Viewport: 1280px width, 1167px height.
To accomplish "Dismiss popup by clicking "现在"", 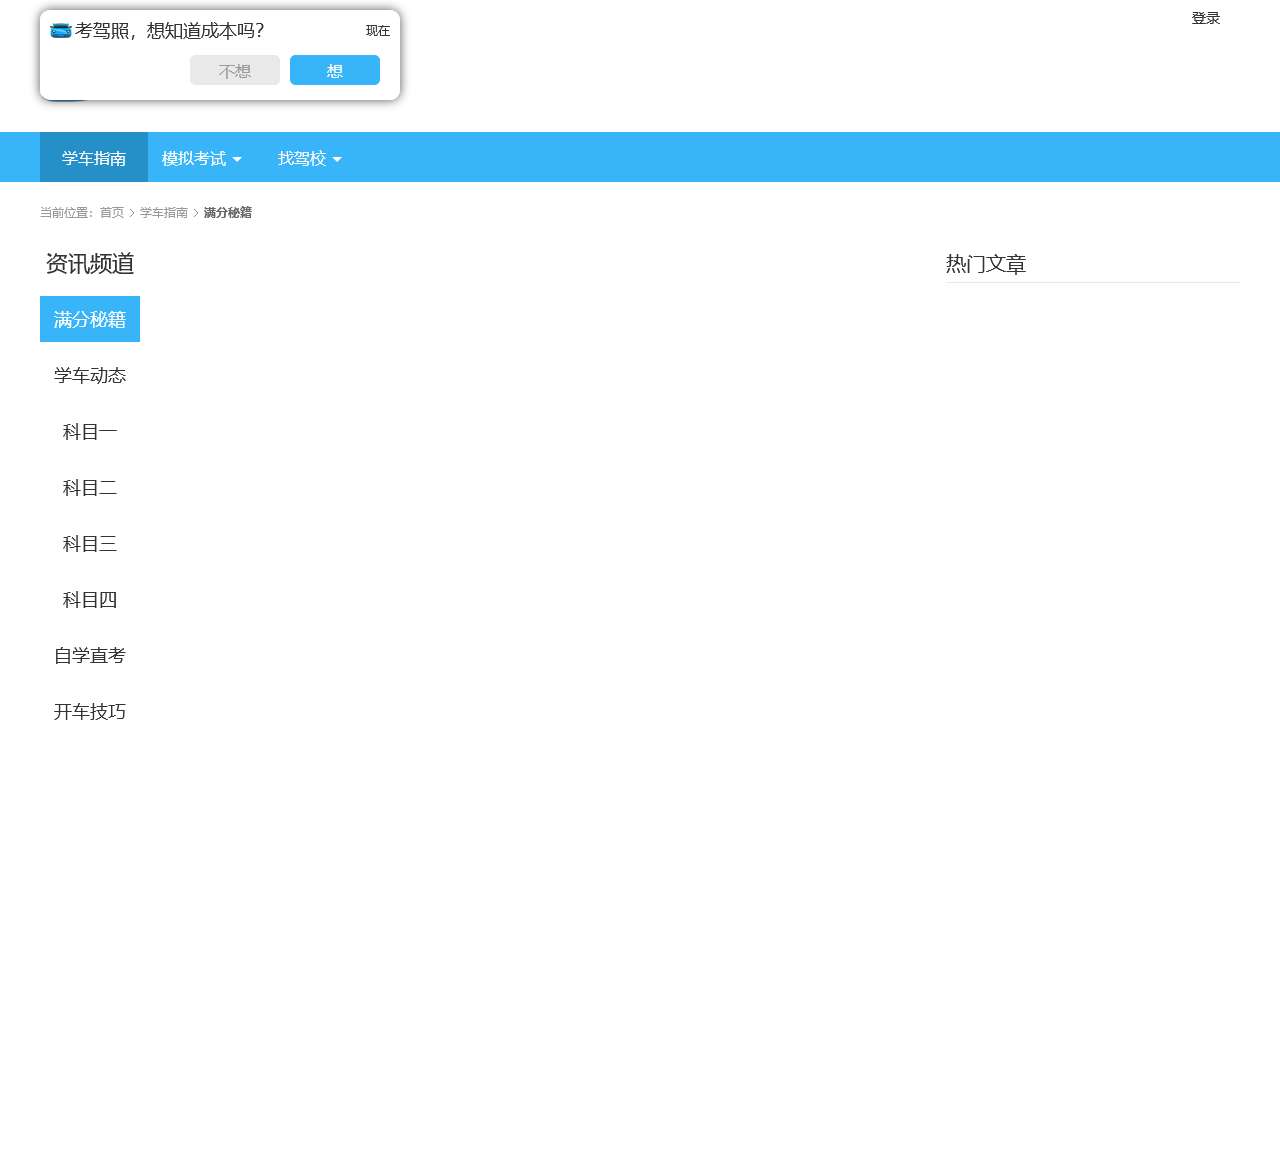I will pyautogui.click(x=377, y=31).
